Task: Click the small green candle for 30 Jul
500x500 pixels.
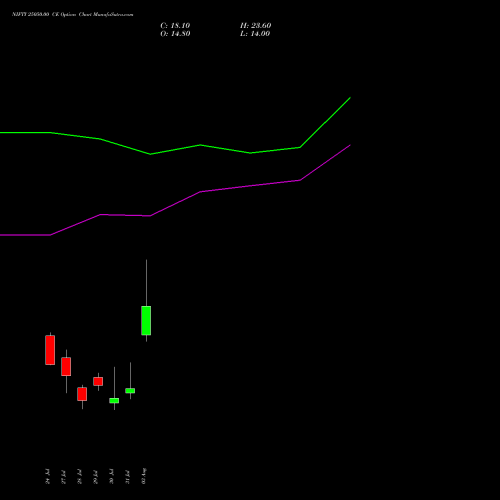Action: tap(114, 400)
